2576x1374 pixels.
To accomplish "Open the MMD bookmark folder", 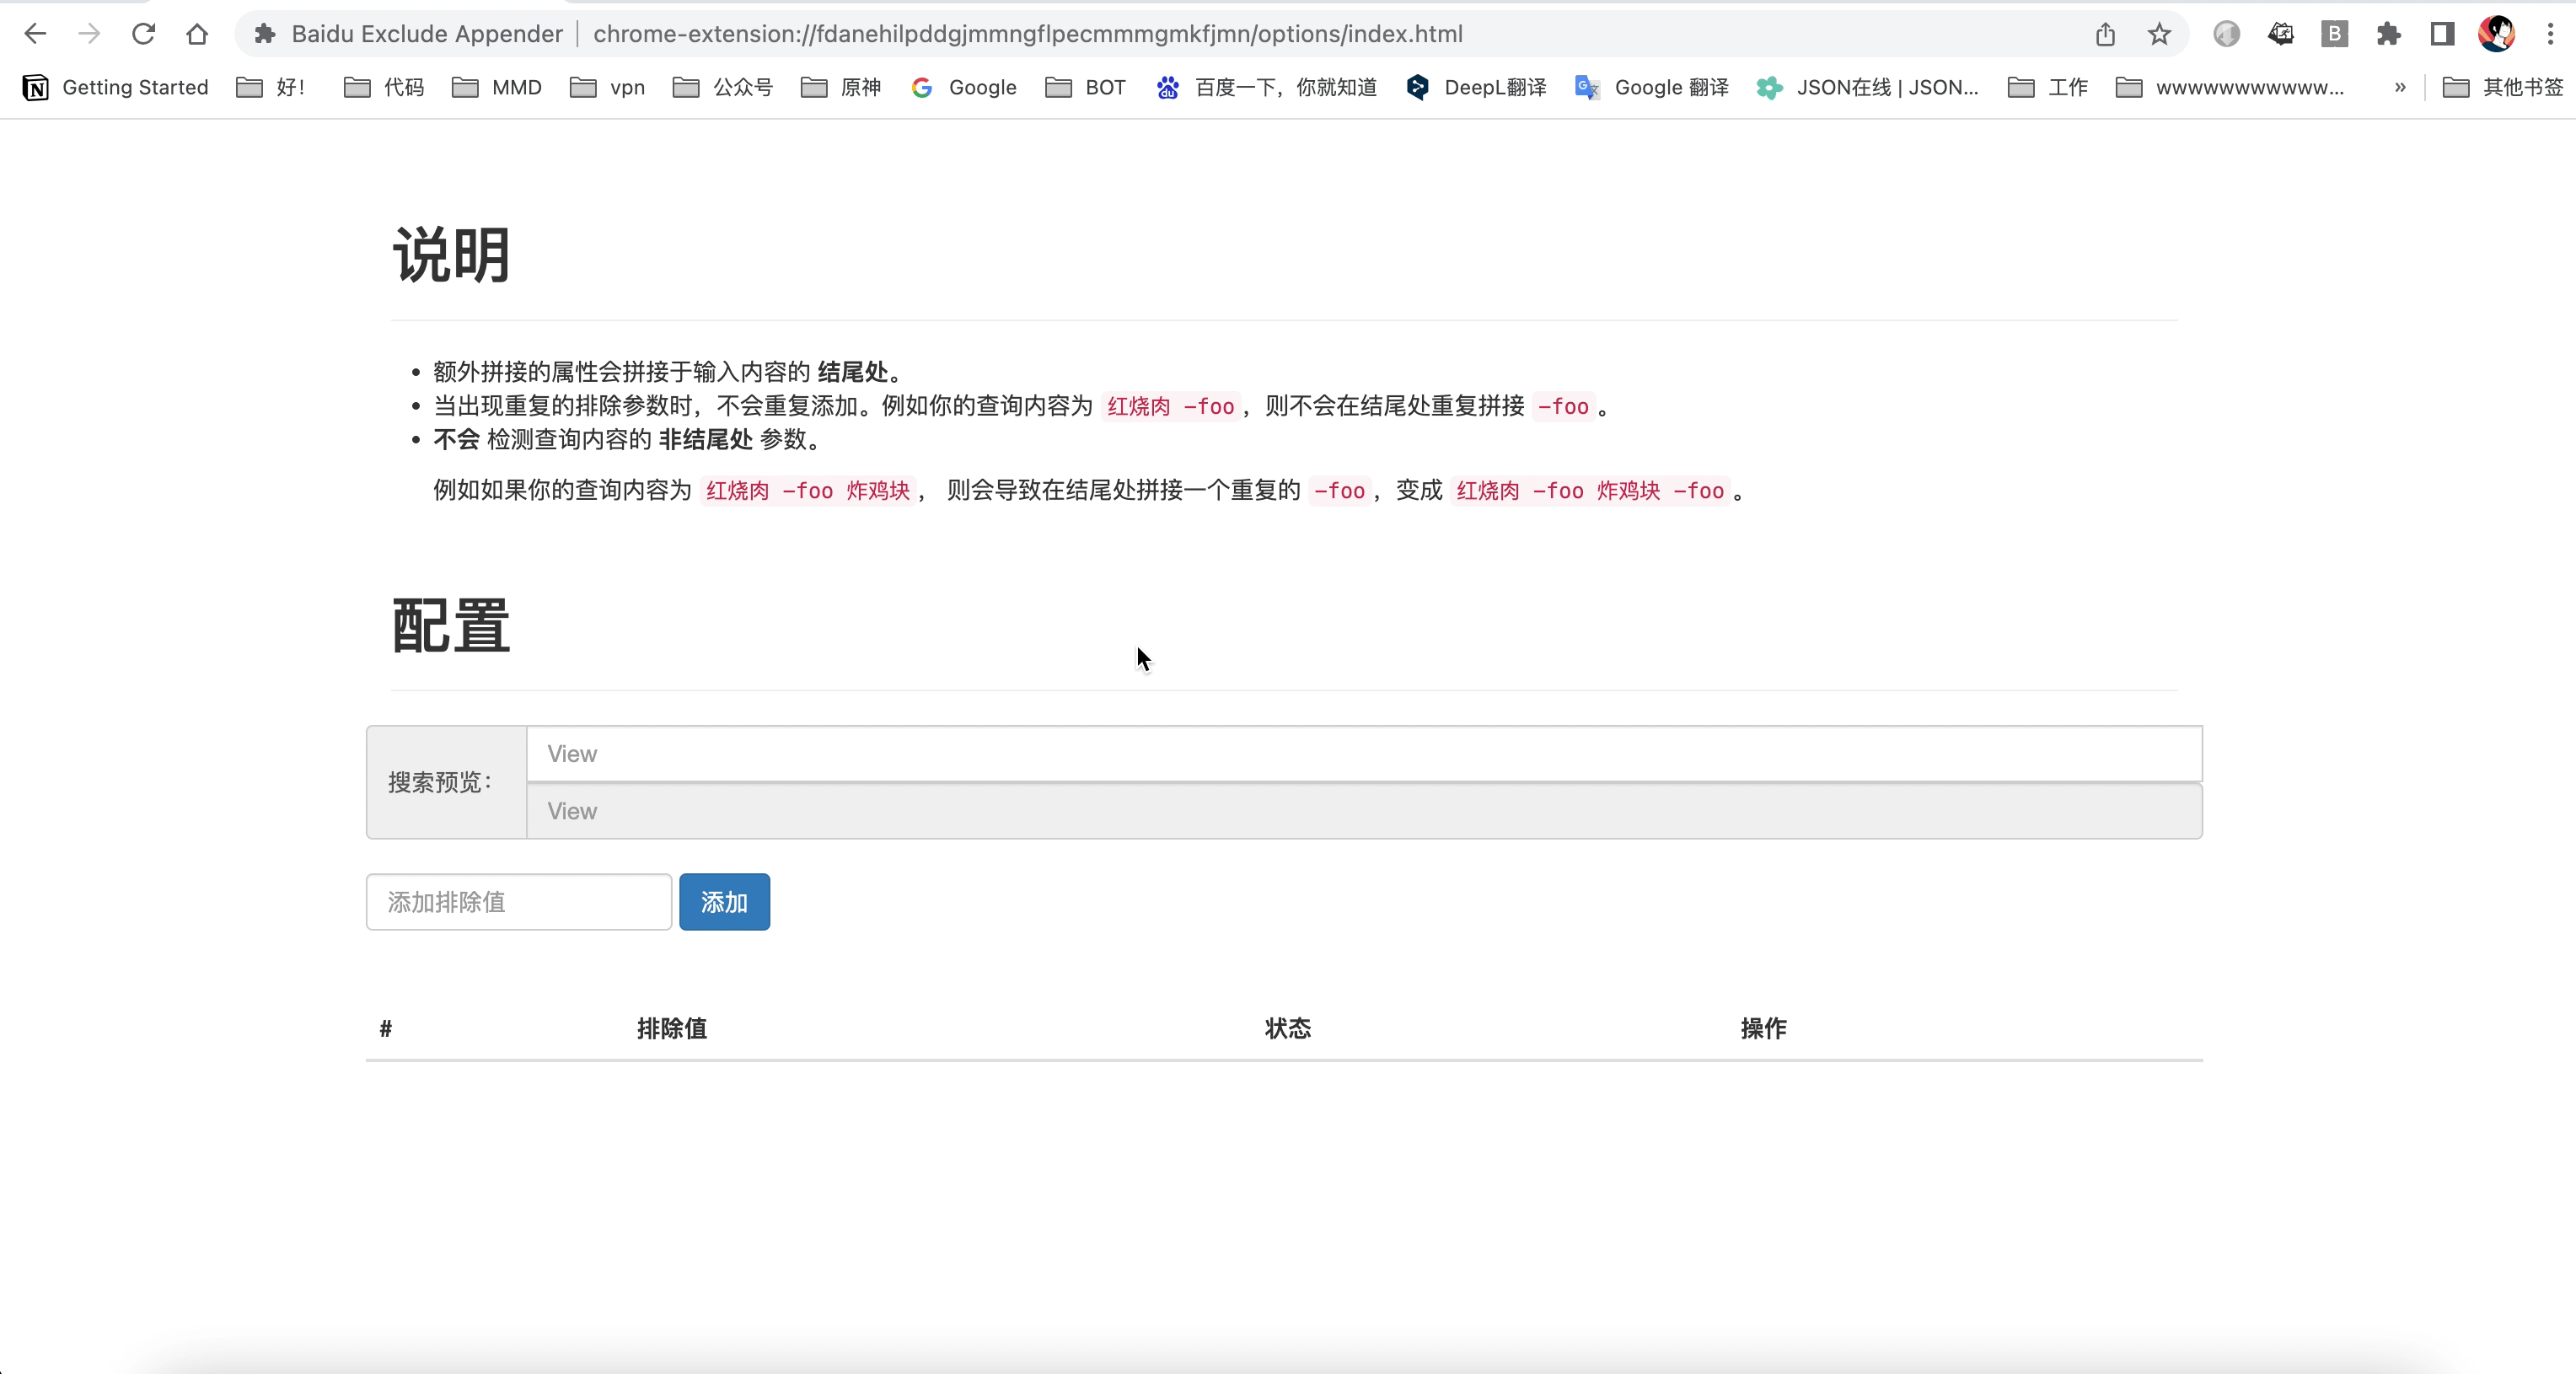I will pos(497,87).
